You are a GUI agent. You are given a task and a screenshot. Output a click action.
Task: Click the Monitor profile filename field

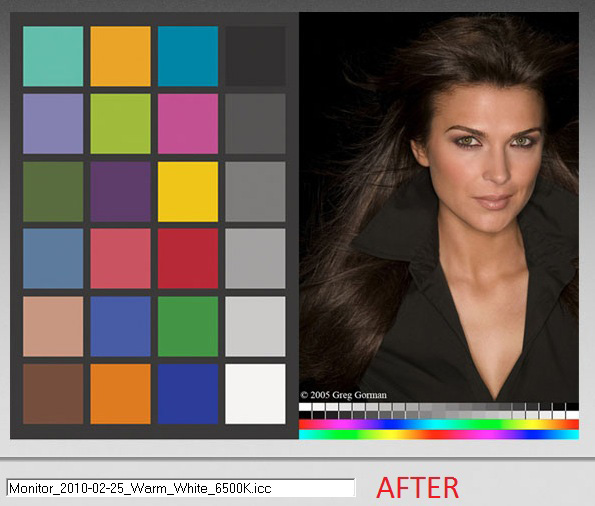pyautogui.click(x=181, y=488)
